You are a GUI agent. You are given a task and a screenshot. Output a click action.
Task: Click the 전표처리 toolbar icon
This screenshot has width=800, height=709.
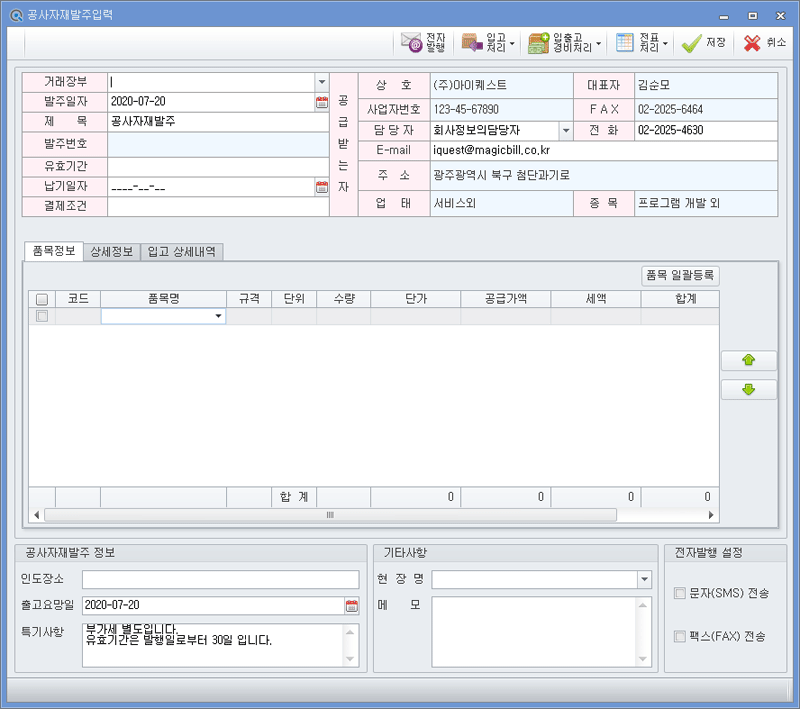click(625, 43)
